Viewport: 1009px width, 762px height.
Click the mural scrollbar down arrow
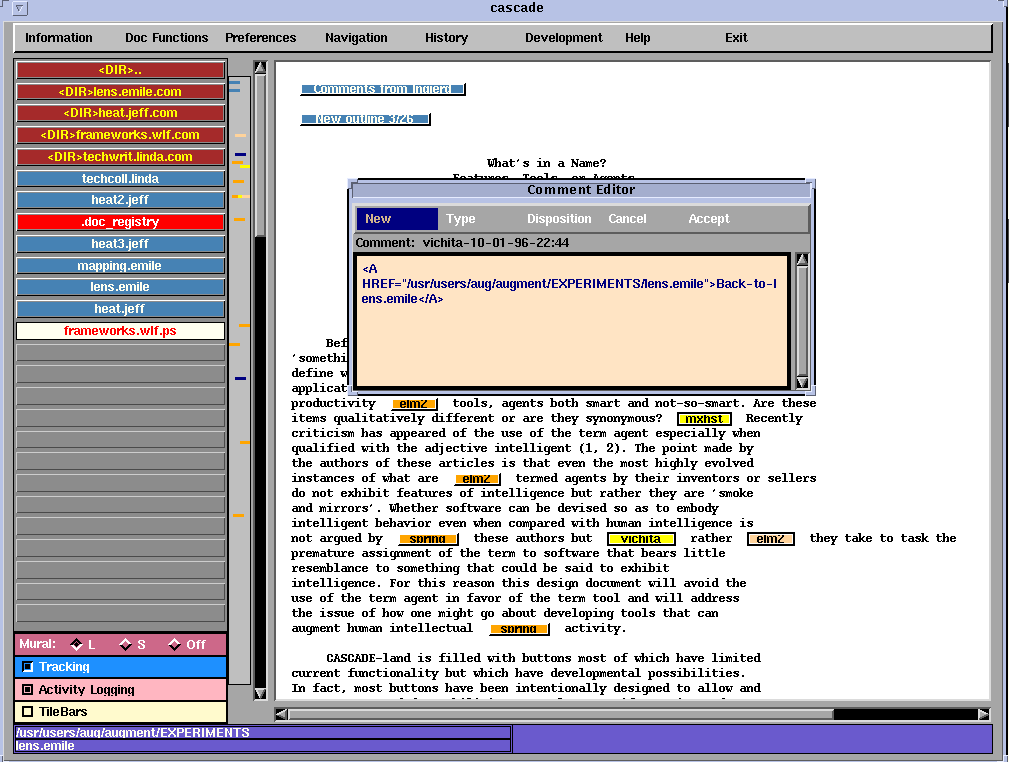tap(260, 693)
